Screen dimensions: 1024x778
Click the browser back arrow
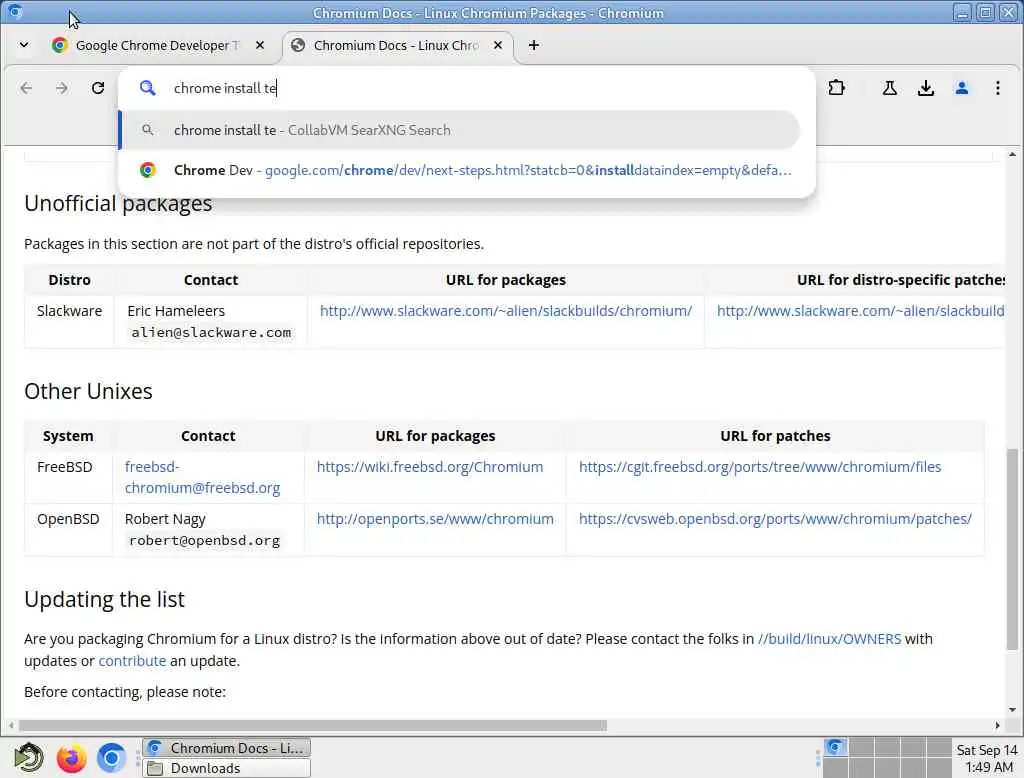pyautogui.click(x=26, y=88)
